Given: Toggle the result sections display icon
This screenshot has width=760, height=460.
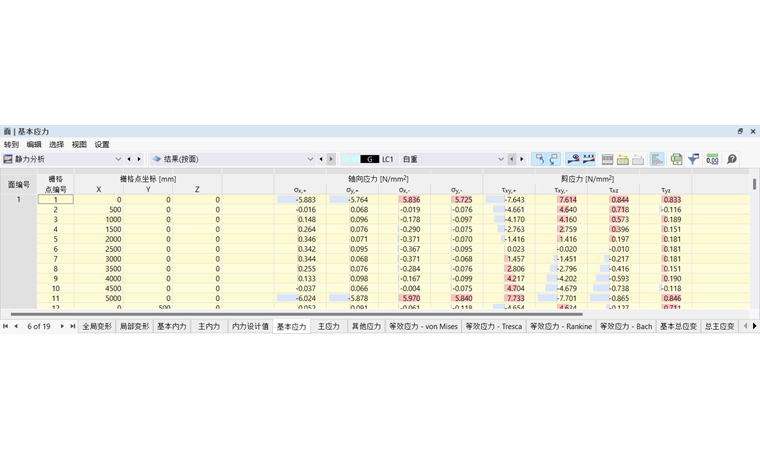Looking at the screenshot, I should (x=588, y=159).
